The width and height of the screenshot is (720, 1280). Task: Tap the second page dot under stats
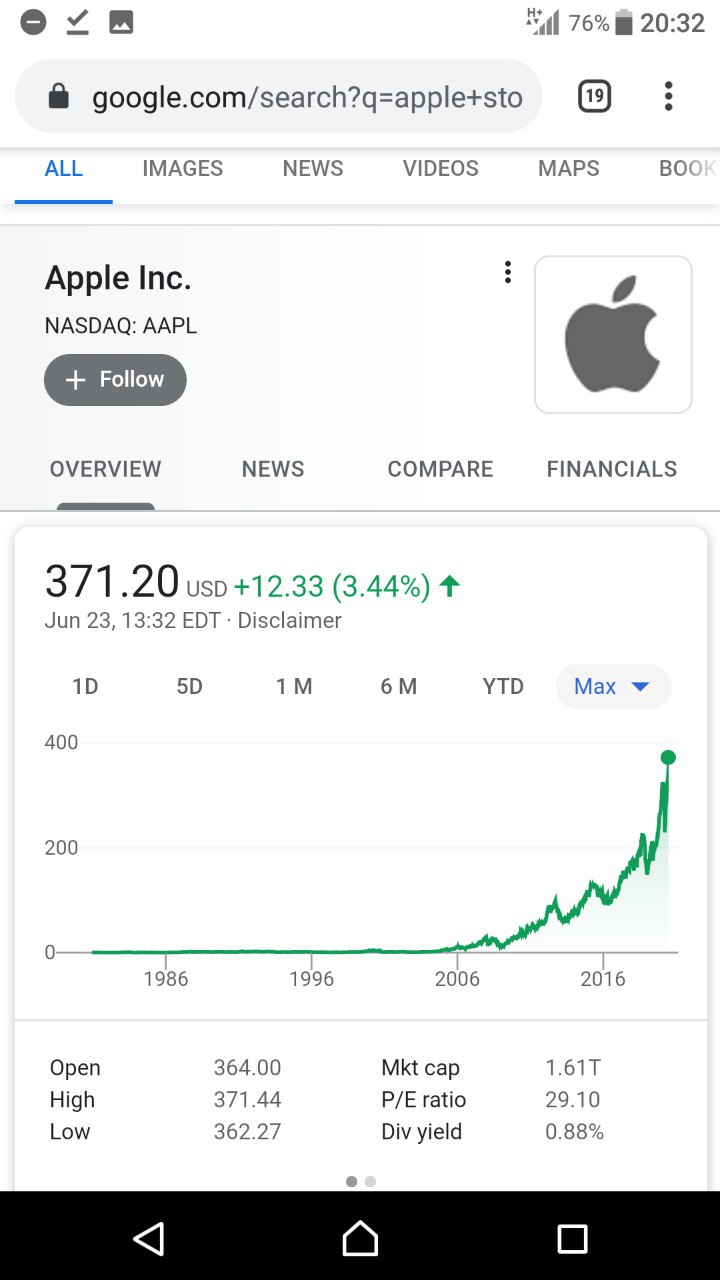tap(371, 1181)
